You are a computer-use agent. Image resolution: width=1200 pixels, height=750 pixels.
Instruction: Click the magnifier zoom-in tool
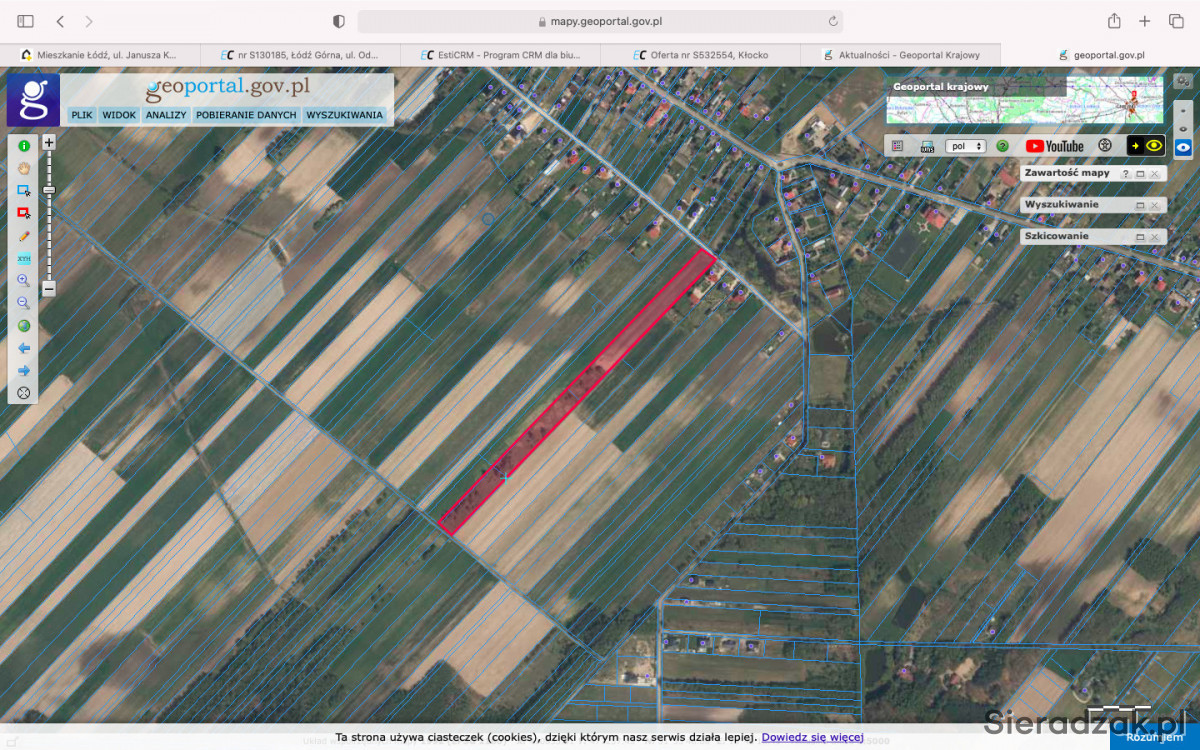click(24, 281)
